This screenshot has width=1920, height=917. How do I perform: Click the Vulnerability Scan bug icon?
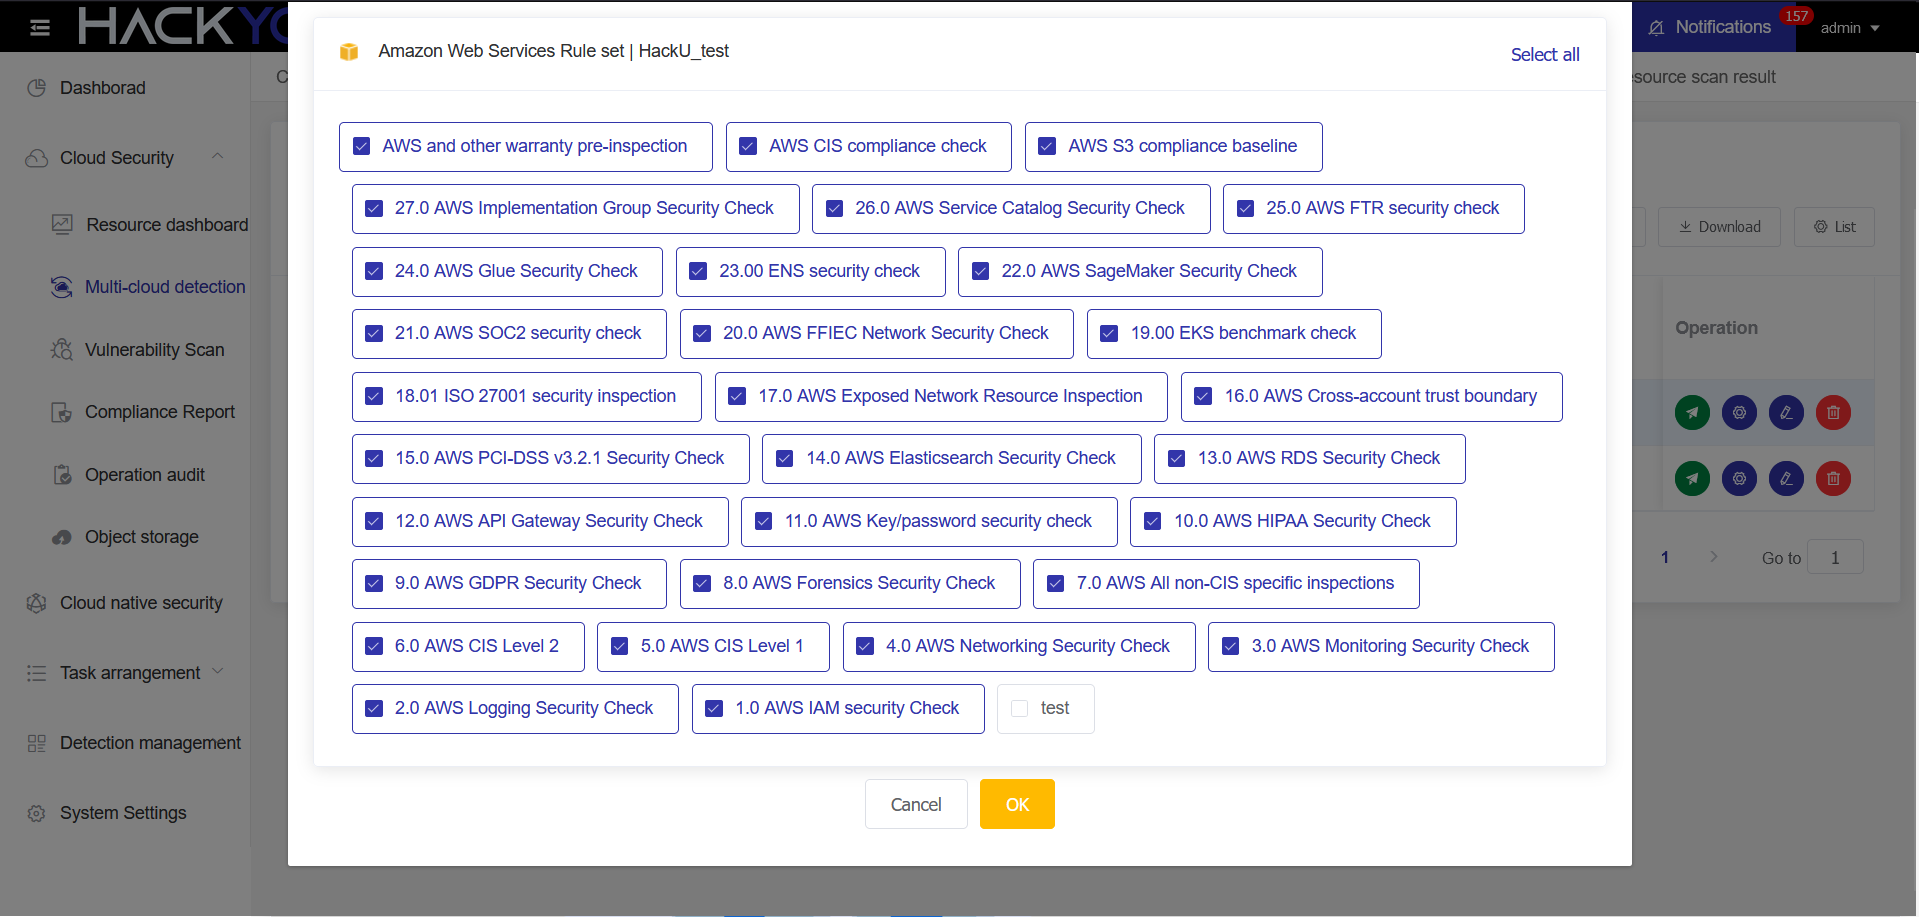click(62, 350)
